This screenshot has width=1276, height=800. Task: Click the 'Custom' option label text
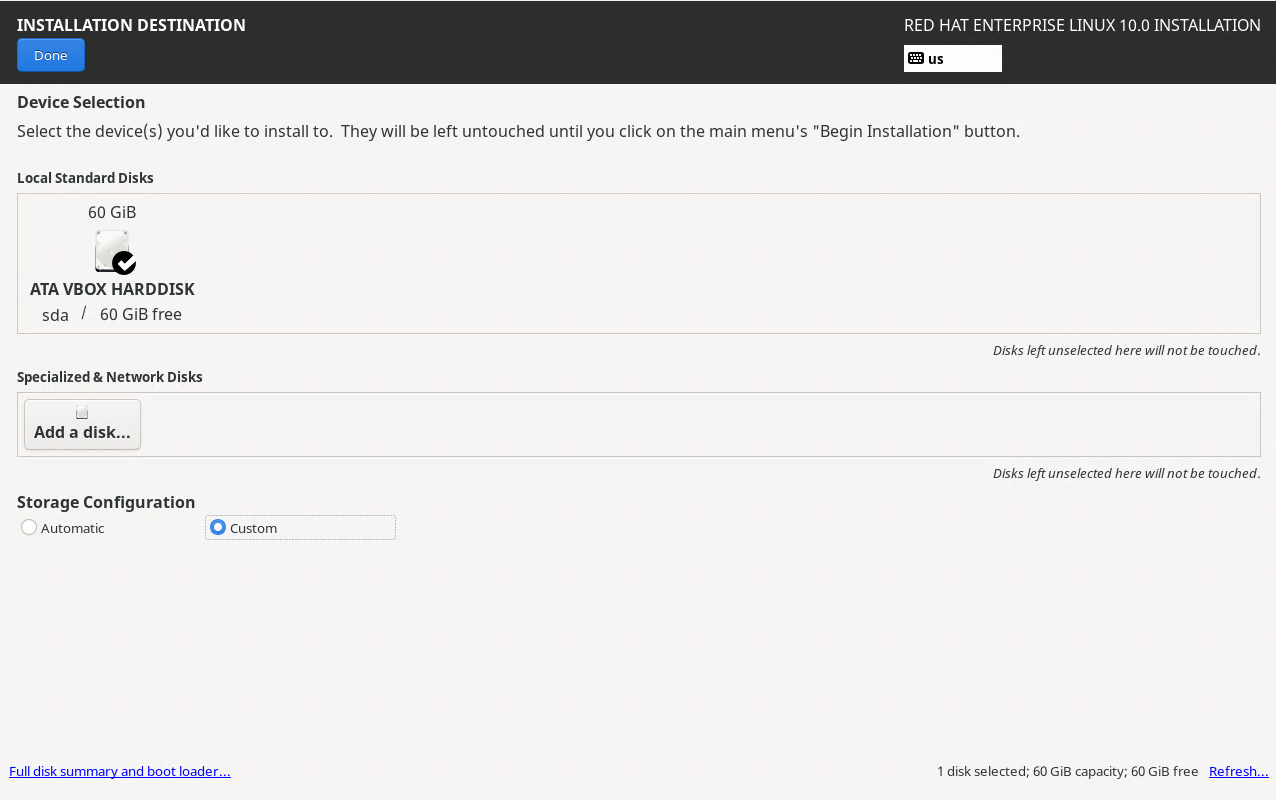[x=253, y=528]
